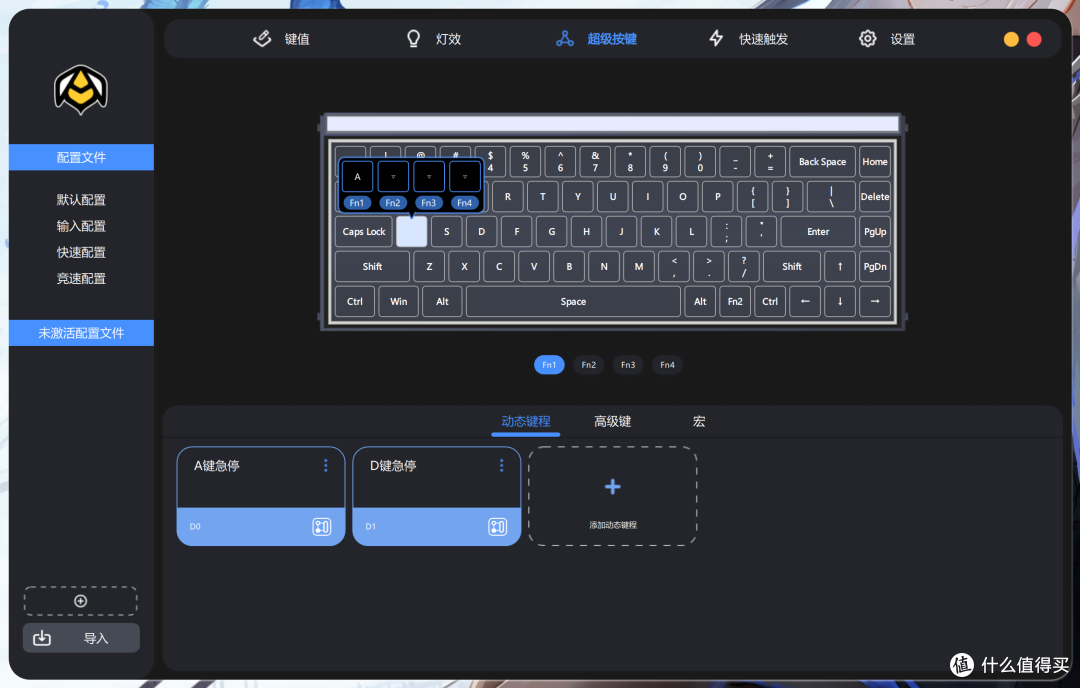The image size is (1080, 688).
Task: Click the Fn2 key on bottom row
Action: tap(735, 301)
